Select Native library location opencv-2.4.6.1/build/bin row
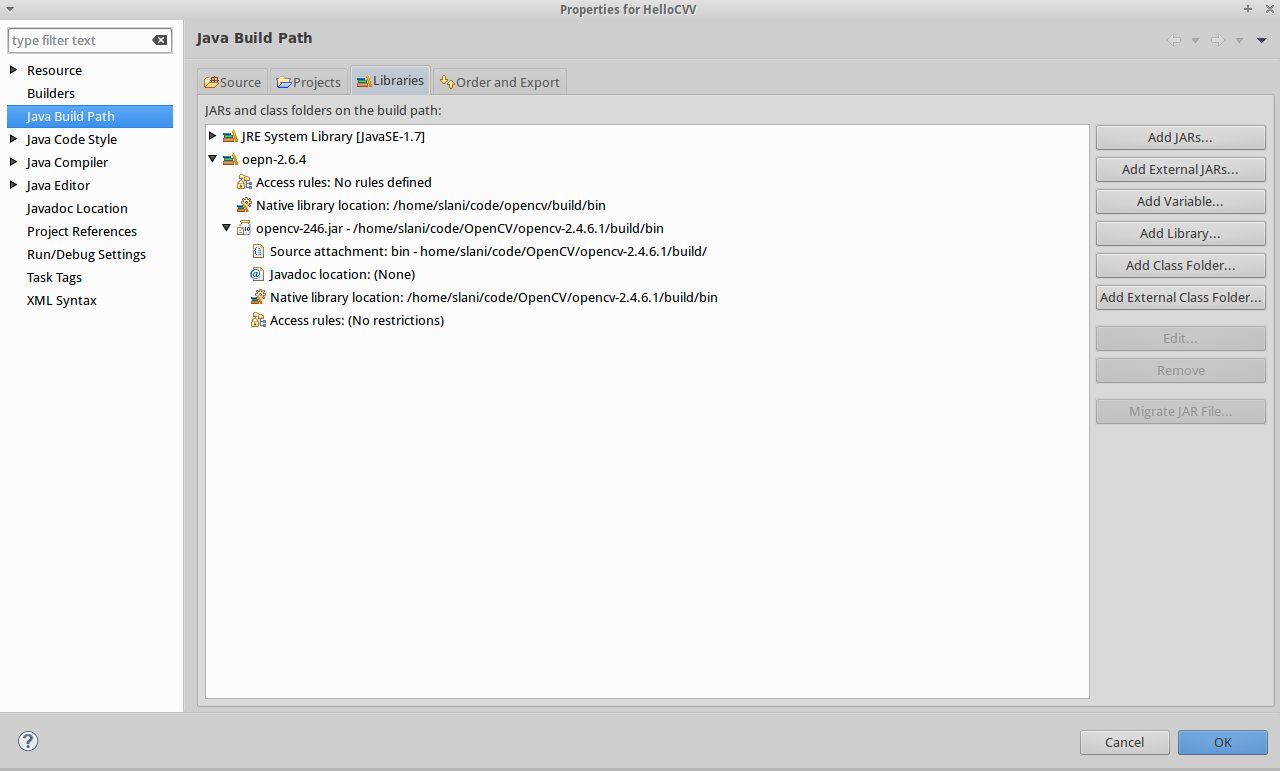This screenshot has width=1280, height=771. 494,297
